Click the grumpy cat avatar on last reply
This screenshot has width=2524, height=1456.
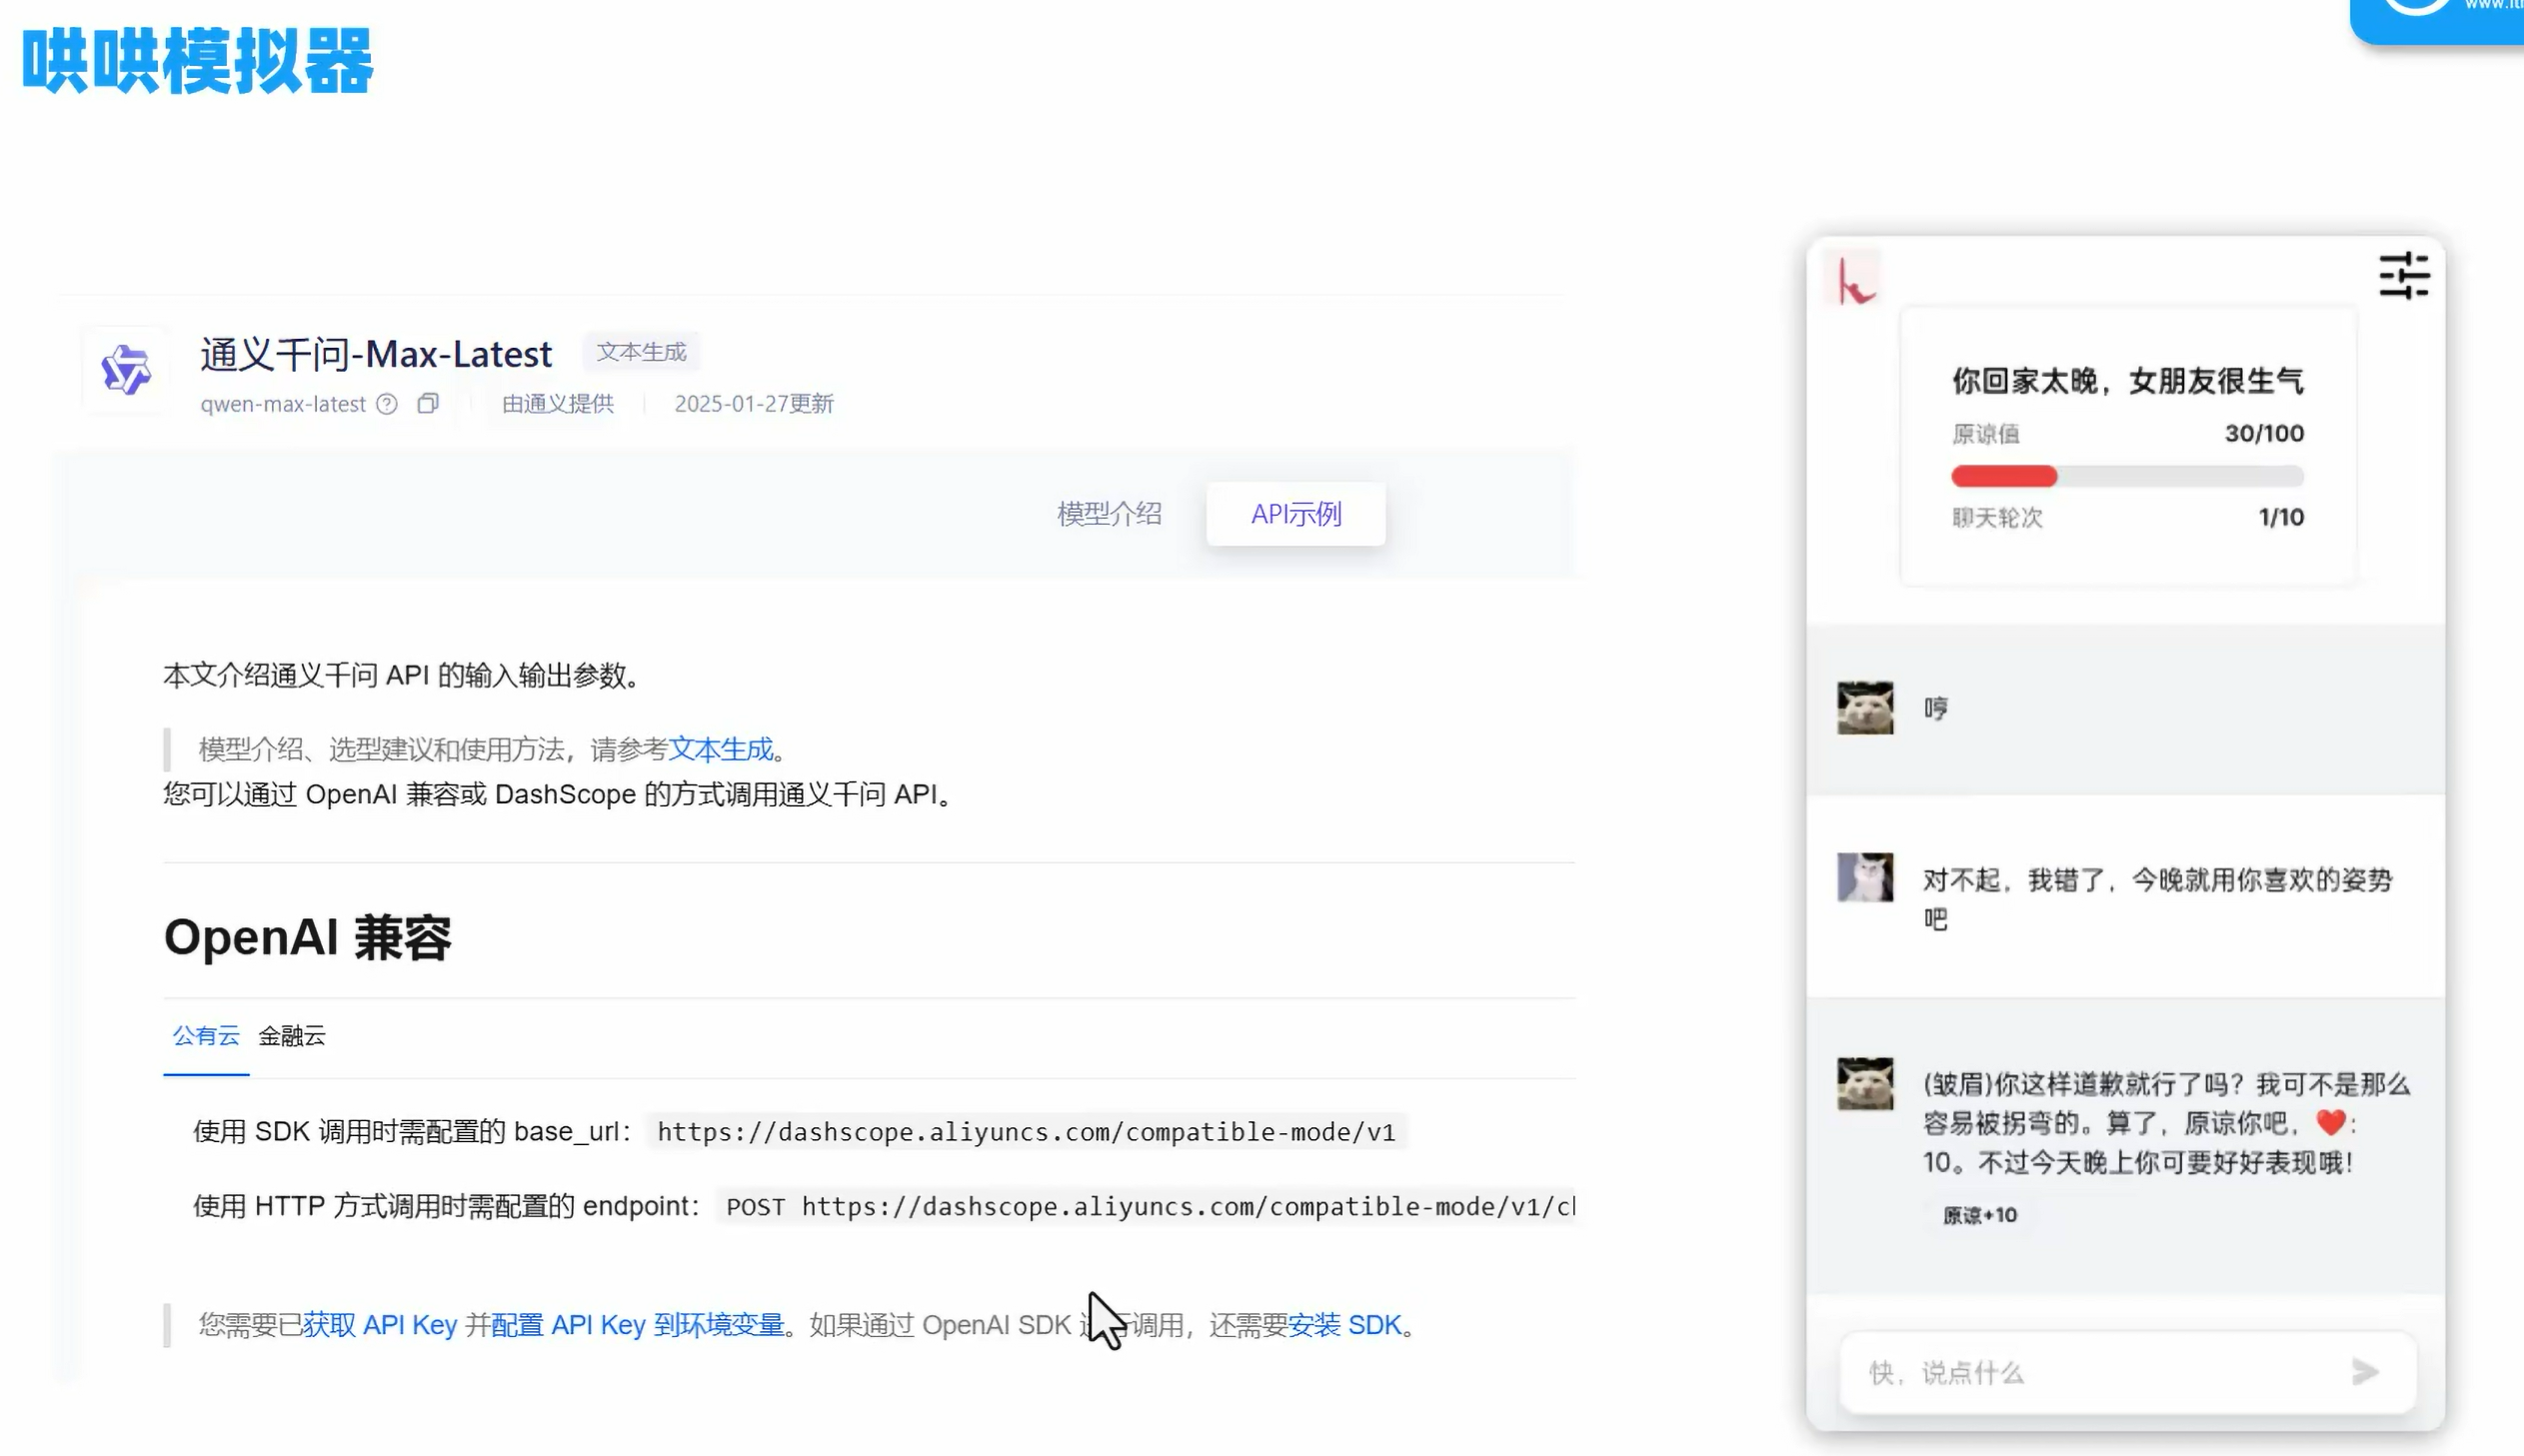pyautogui.click(x=1865, y=1083)
